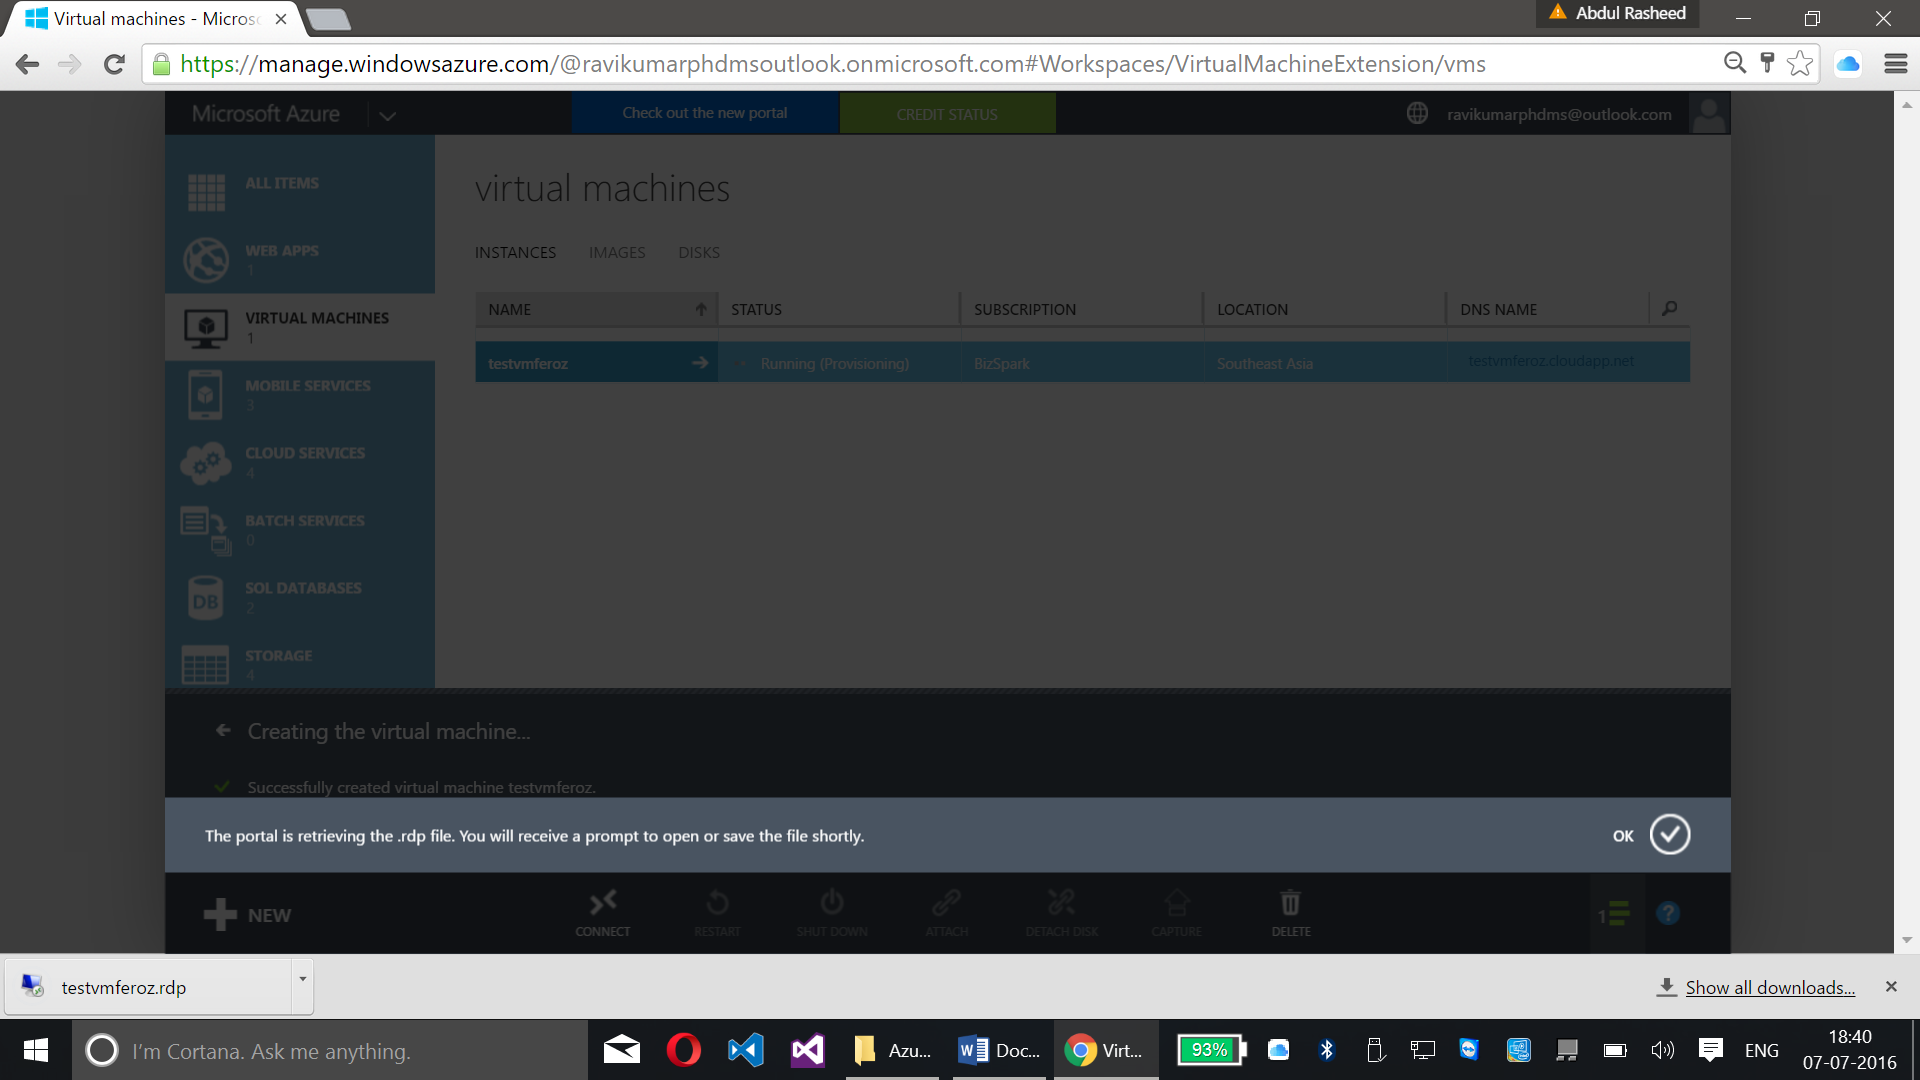Select Batch Services in the sidebar
The width and height of the screenshot is (1920, 1080).
click(300, 530)
